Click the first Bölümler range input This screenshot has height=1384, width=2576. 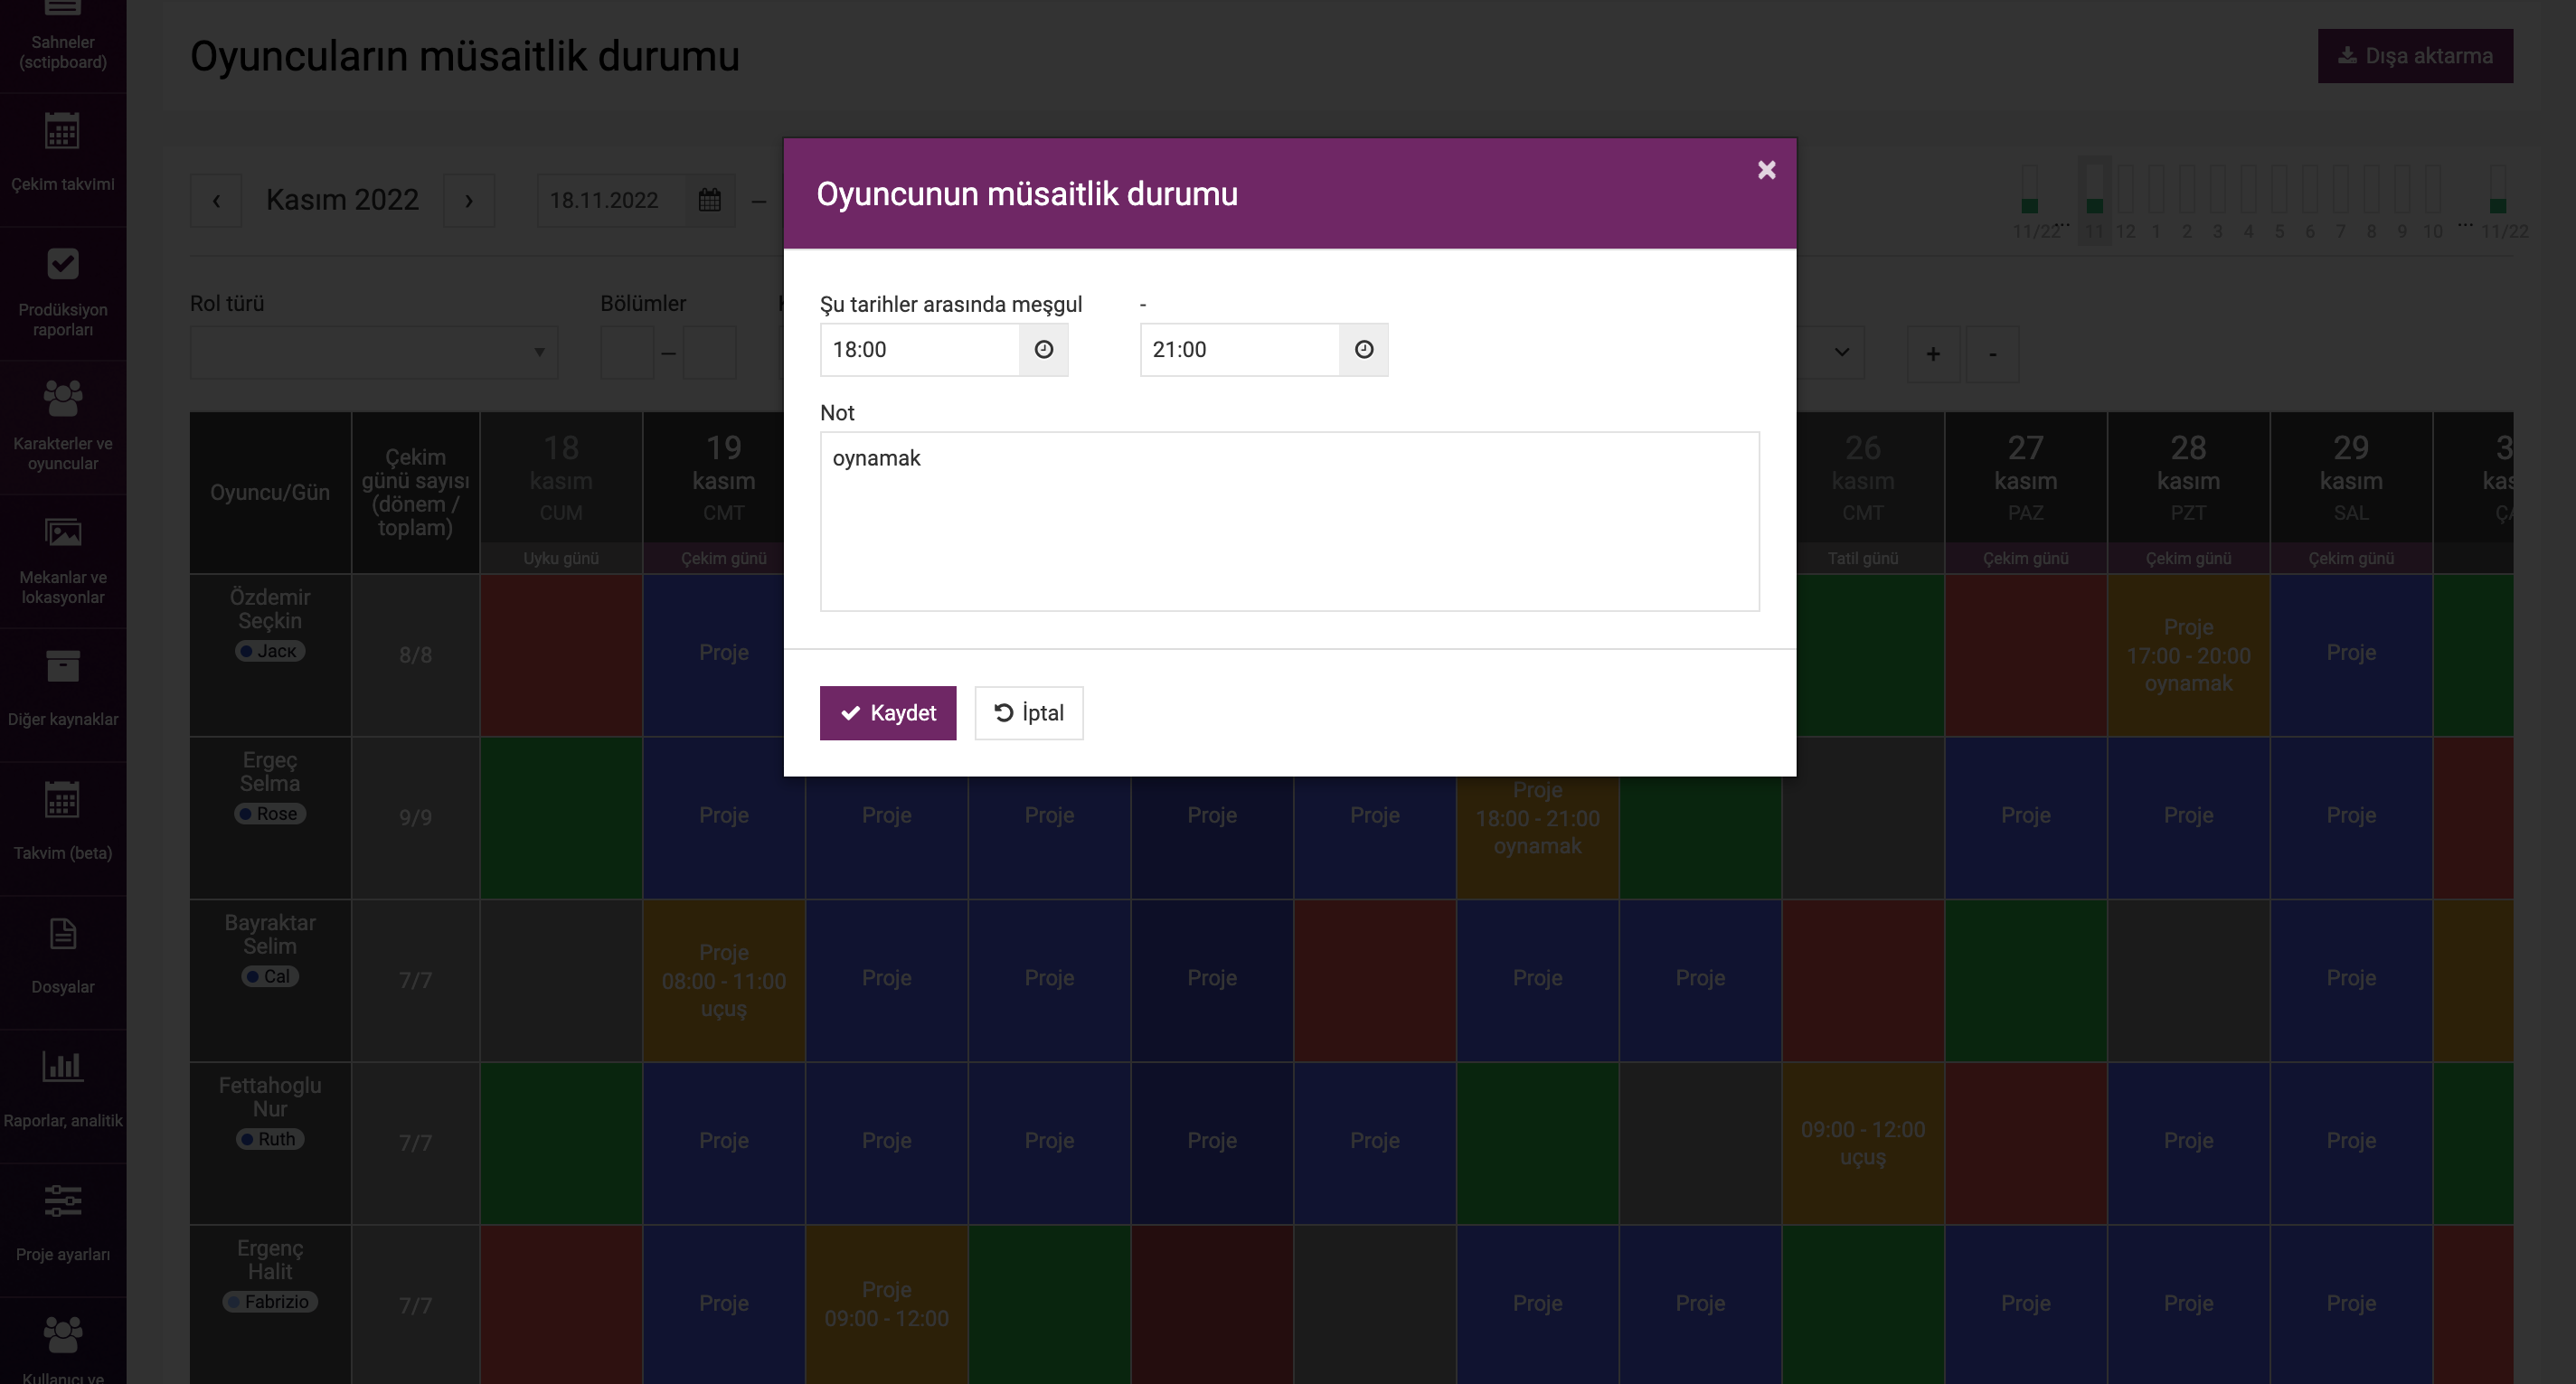(627, 352)
